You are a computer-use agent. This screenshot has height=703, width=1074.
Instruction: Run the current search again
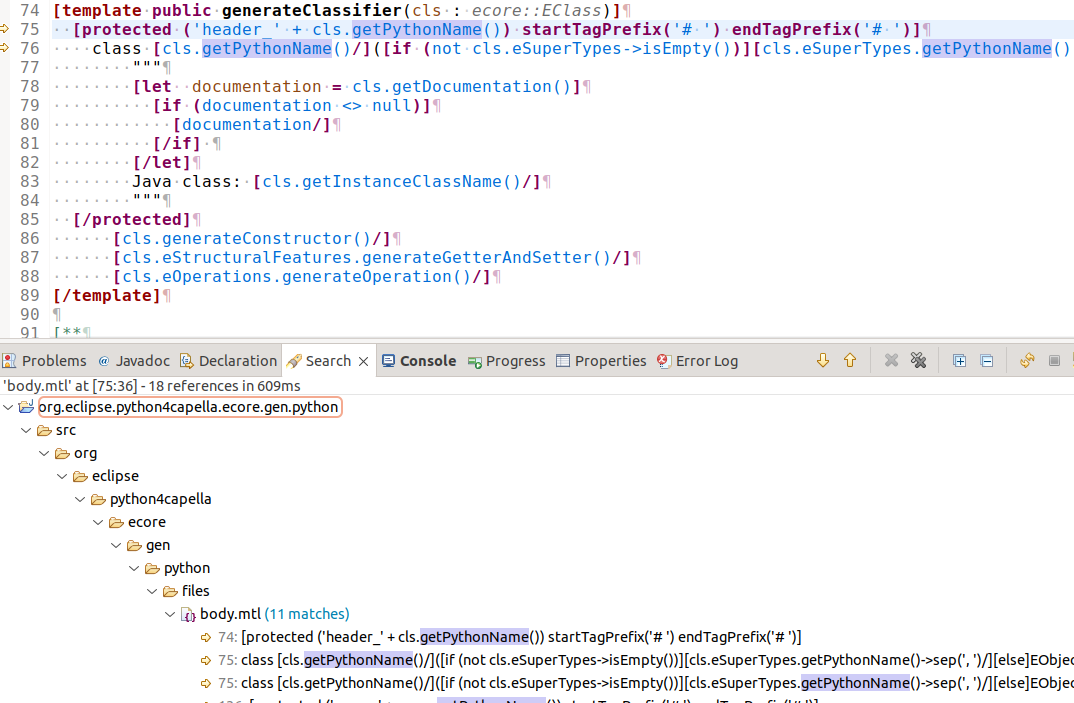1027,361
